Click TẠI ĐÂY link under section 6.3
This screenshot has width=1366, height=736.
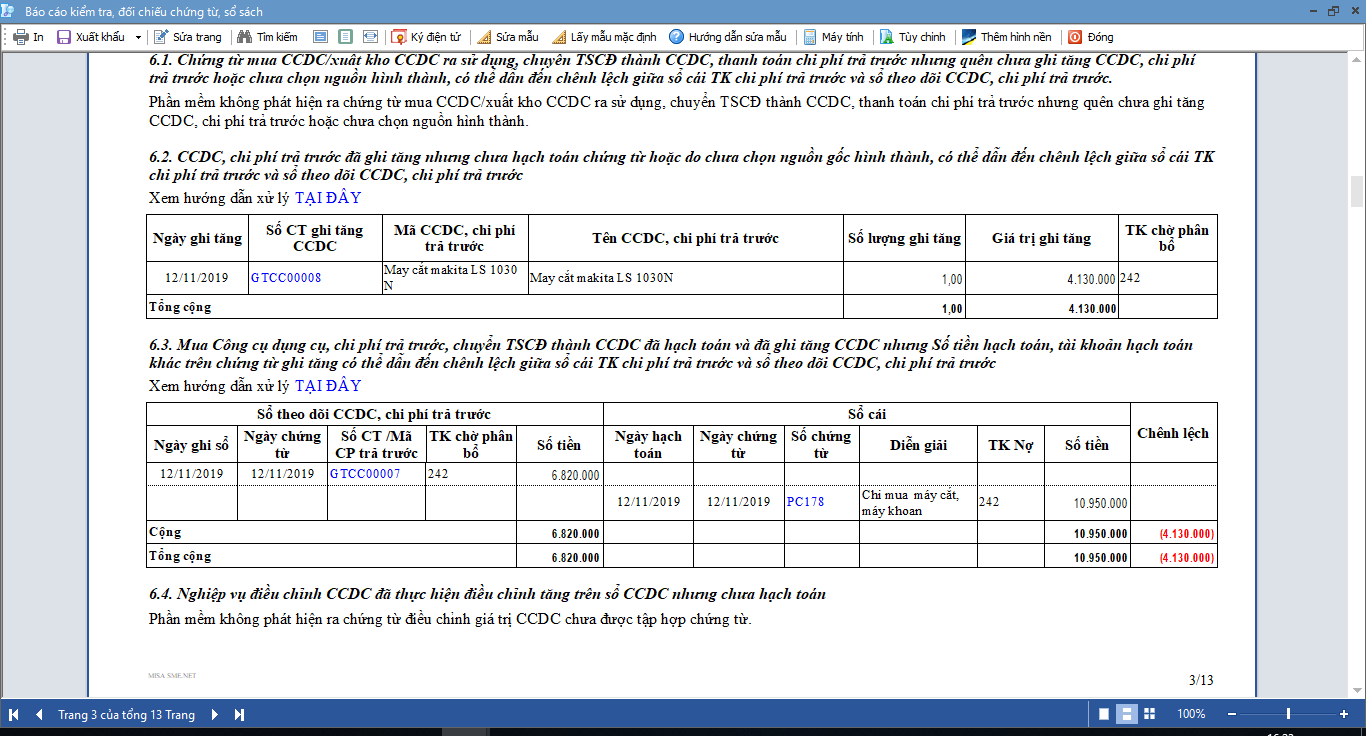pyautogui.click(x=328, y=386)
